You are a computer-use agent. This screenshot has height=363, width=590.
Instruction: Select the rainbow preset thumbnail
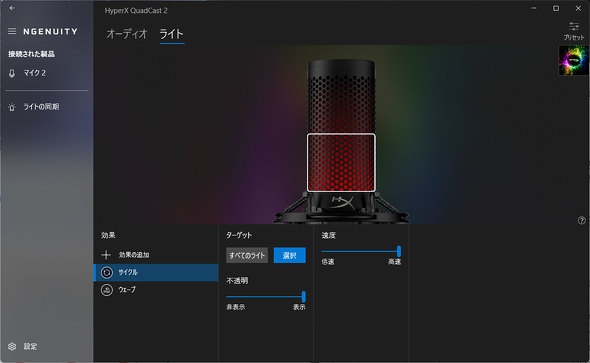573,60
